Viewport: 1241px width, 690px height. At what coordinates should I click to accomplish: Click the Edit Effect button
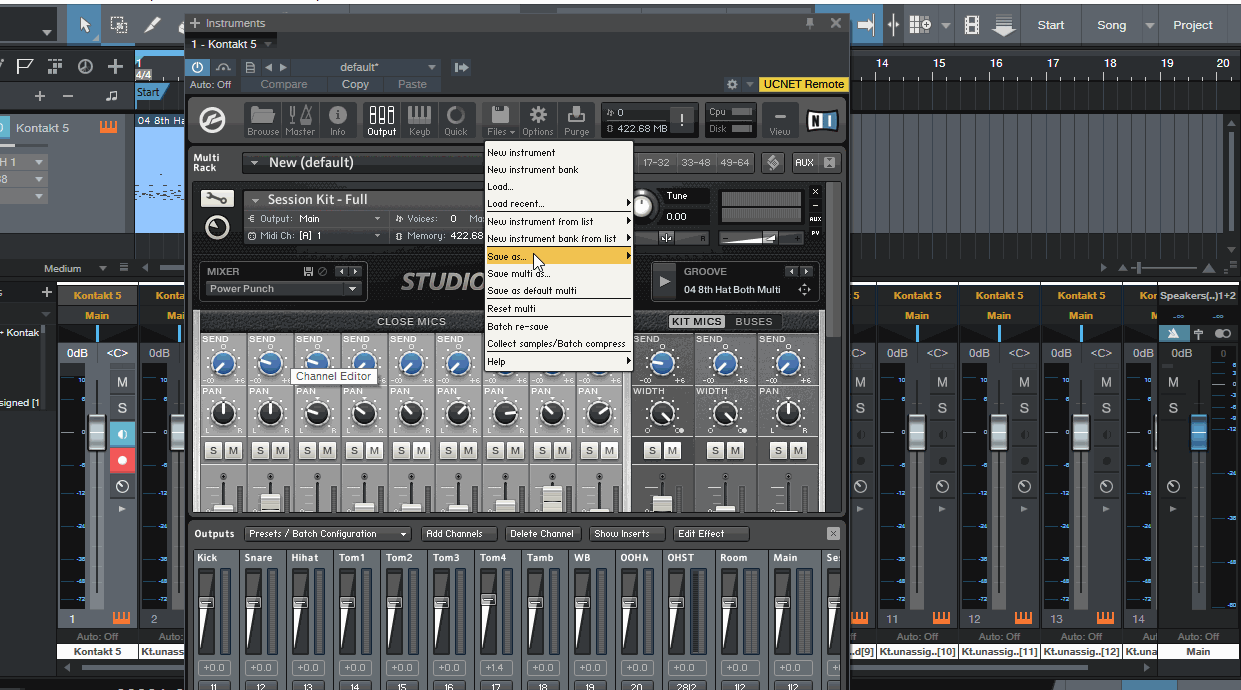coord(710,534)
